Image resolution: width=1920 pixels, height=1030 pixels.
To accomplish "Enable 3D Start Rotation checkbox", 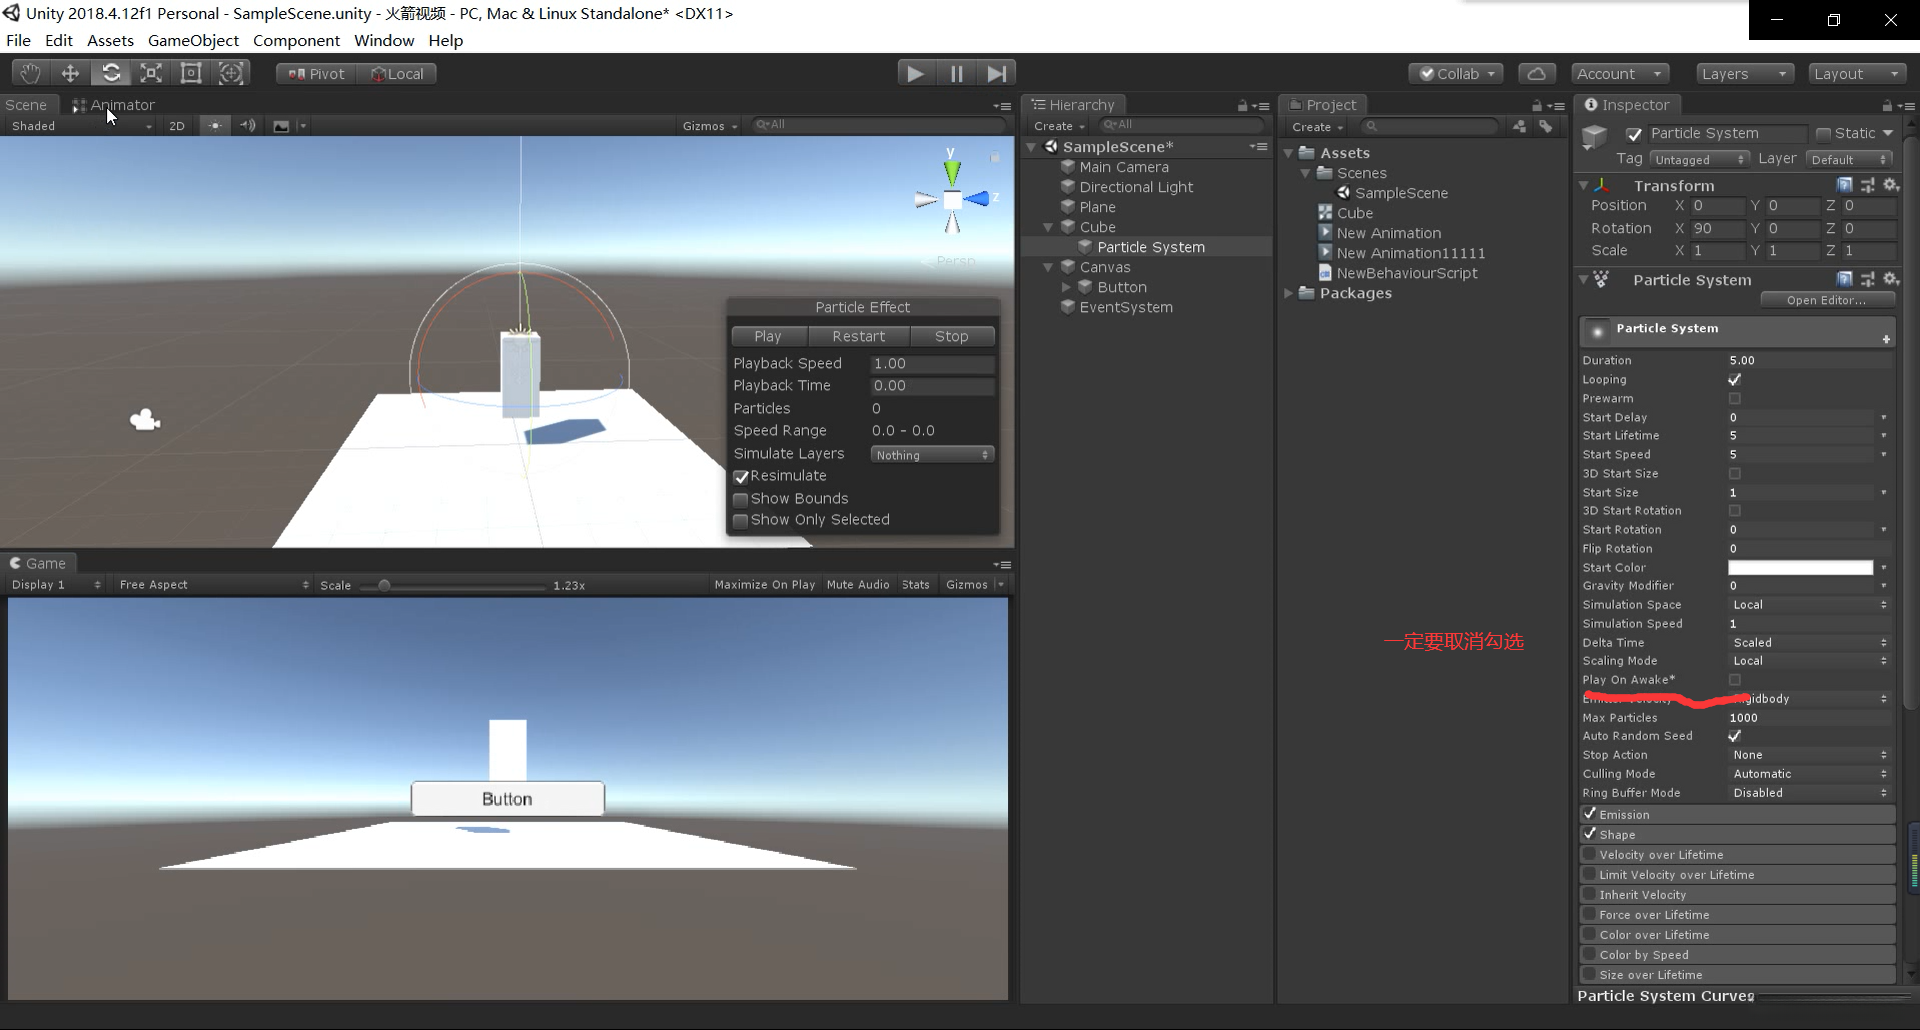I will pos(1735,511).
